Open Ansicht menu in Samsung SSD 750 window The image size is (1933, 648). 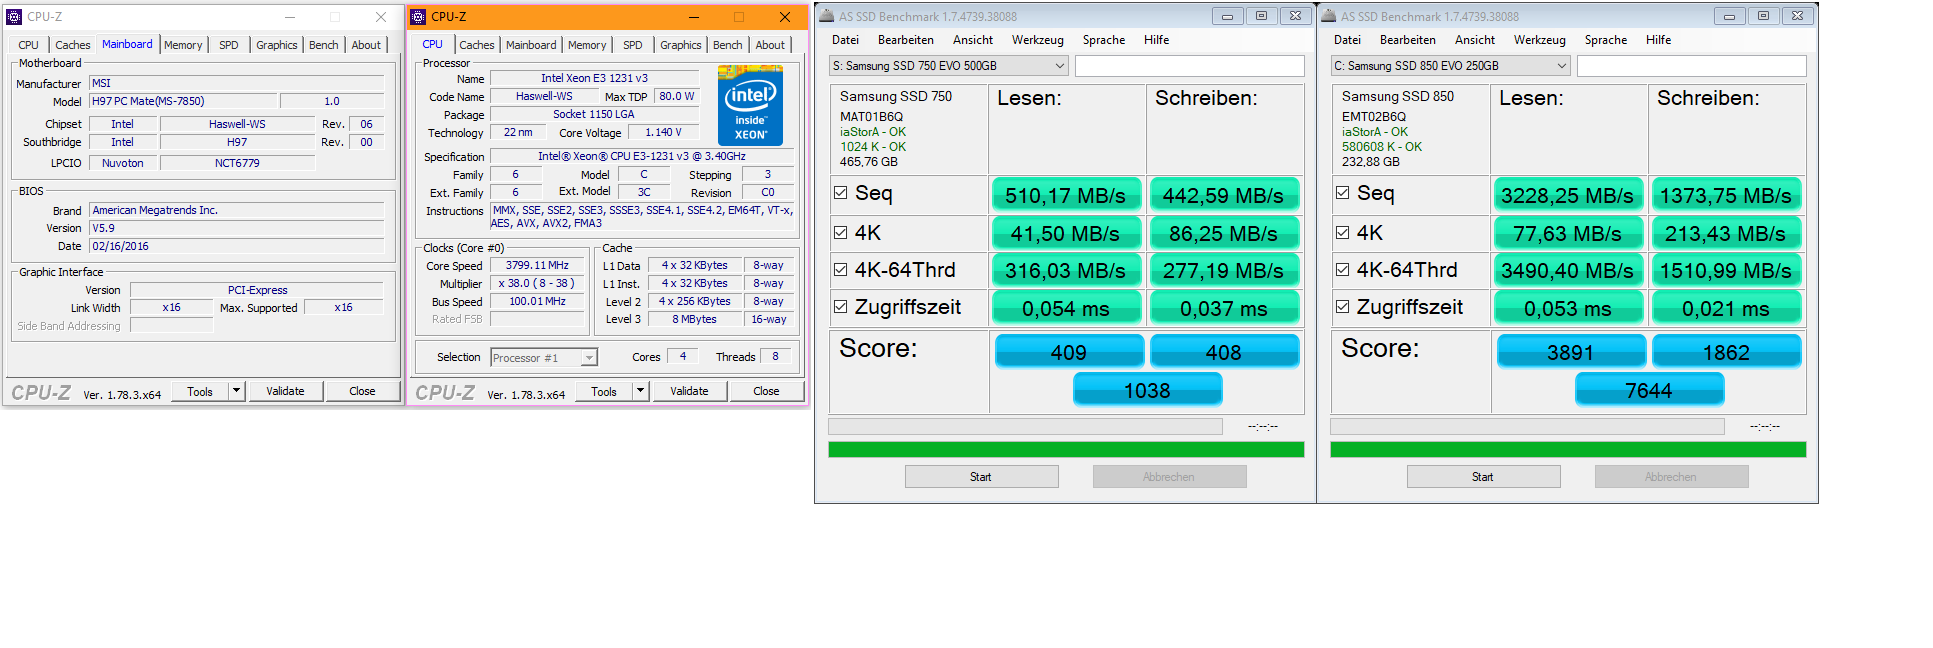pyautogui.click(x=973, y=40)
